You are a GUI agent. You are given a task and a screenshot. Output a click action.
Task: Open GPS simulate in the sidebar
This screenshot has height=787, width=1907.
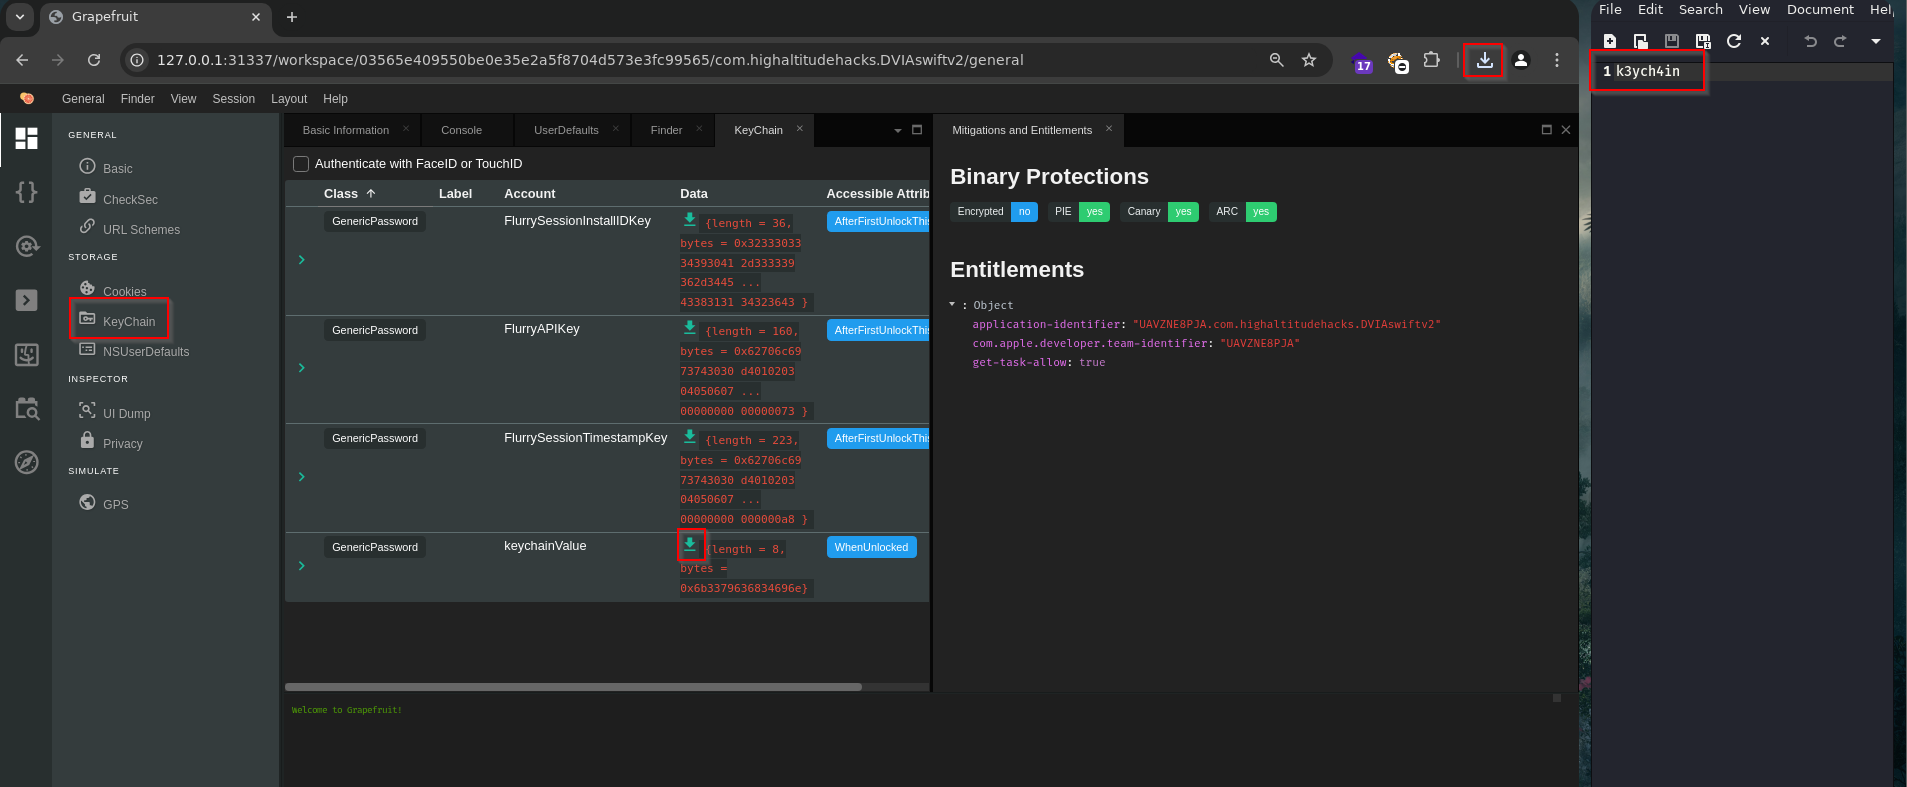(115, 504)
